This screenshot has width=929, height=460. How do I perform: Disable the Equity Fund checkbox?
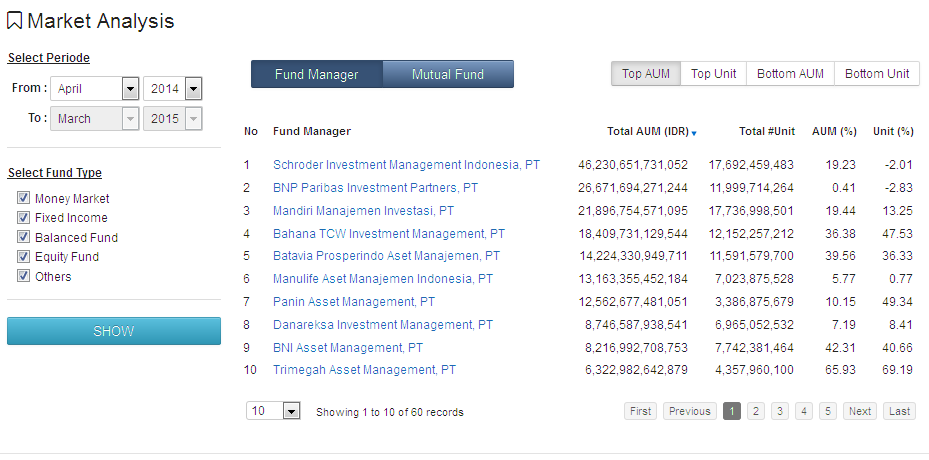[23, 257]
